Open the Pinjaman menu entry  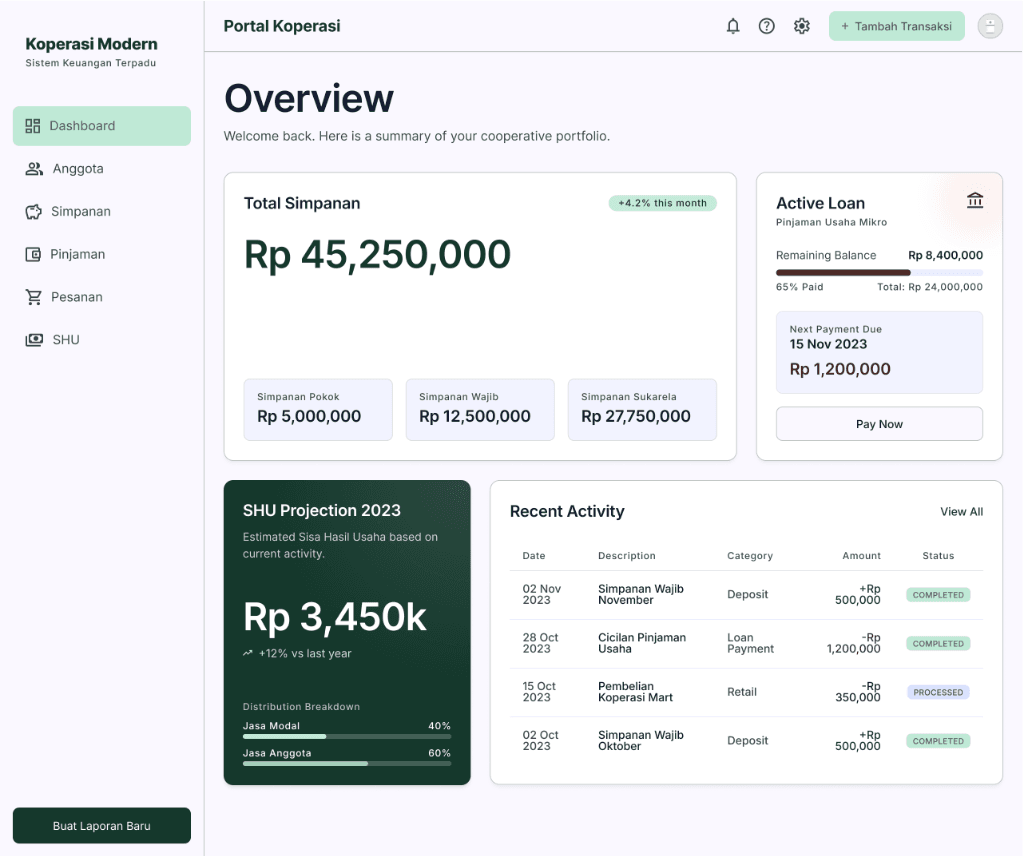102,255
